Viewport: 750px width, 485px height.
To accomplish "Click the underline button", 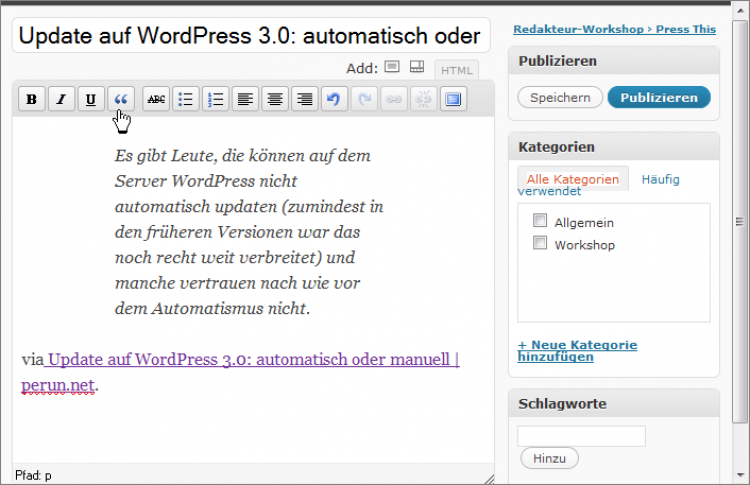I will coord(91,99).
